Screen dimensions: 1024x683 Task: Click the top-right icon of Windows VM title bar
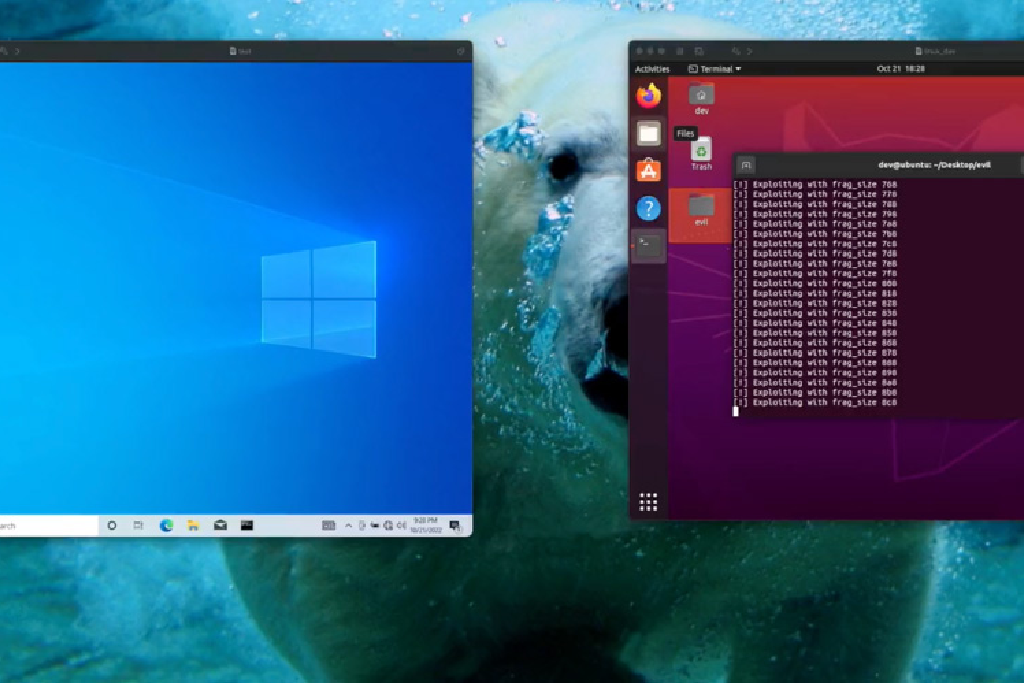click(x=460, y=51)
